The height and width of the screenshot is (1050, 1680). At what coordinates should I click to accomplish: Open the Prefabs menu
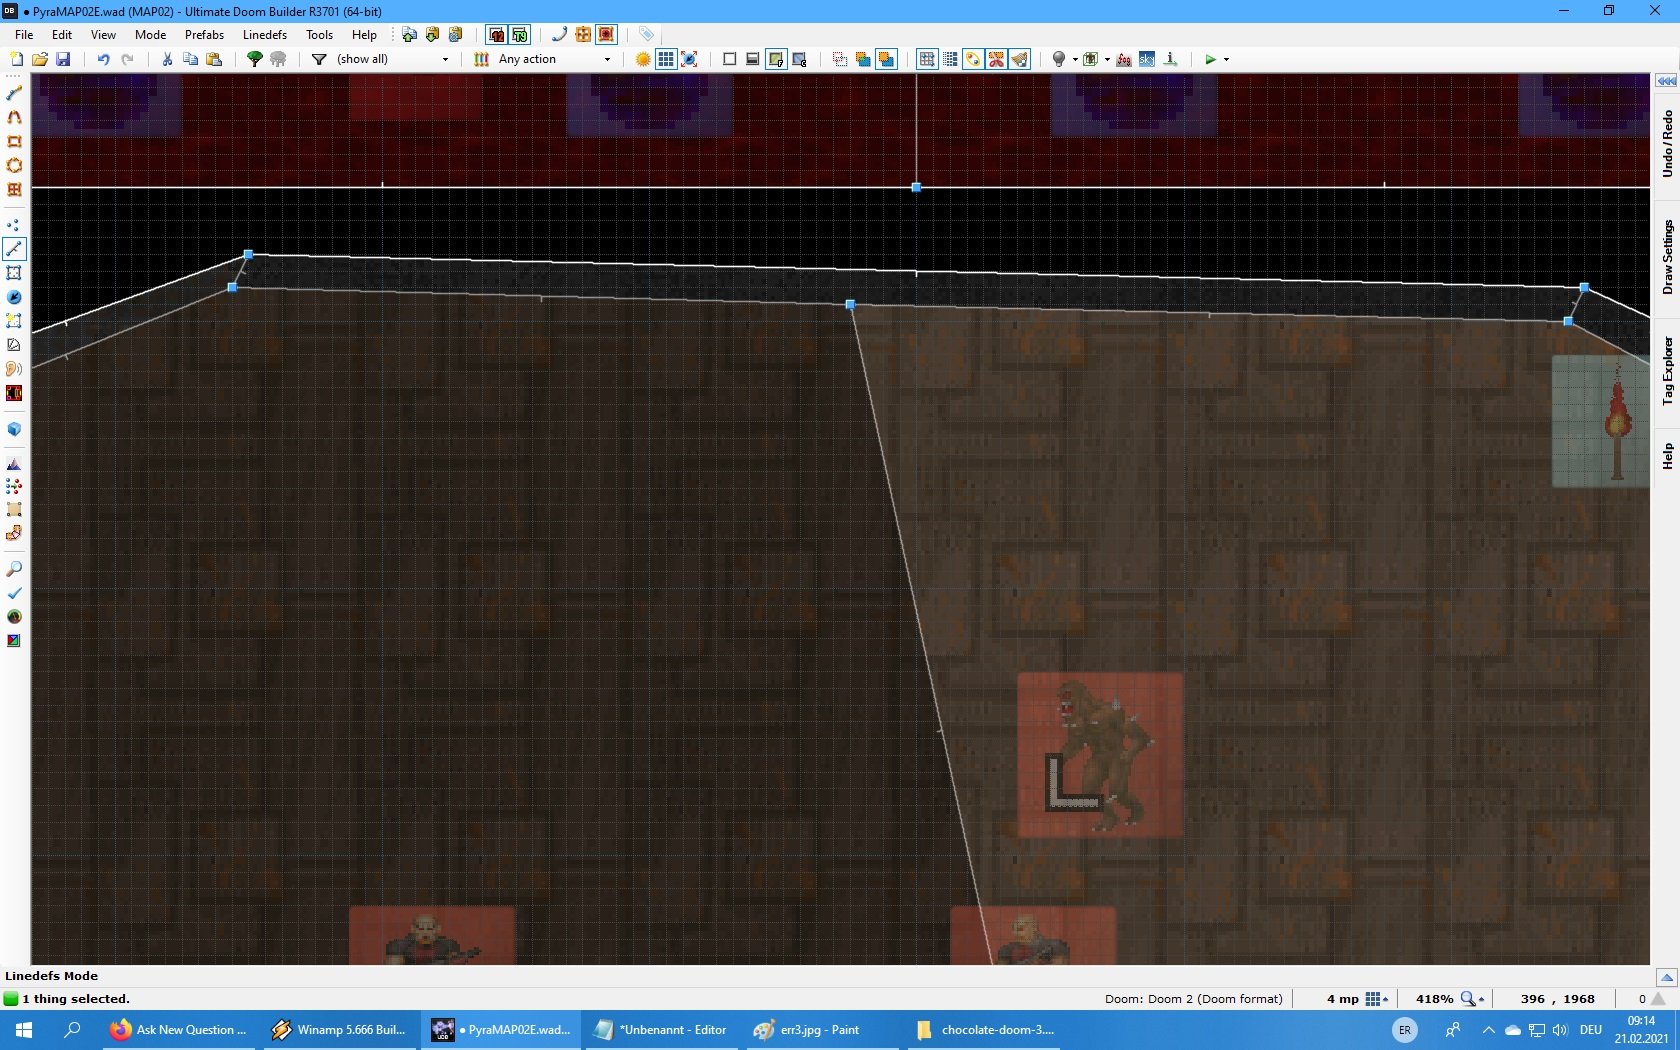(x=204, y=34)
